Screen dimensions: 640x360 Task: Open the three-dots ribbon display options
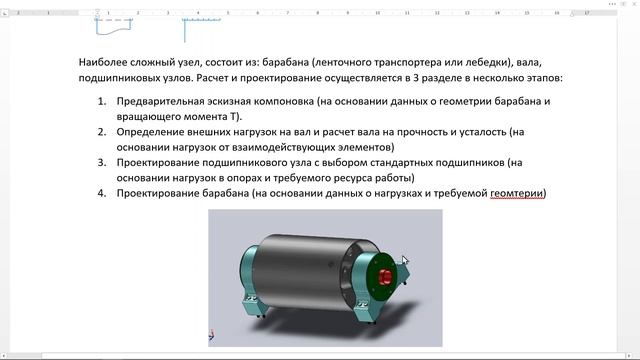[612, 4]
